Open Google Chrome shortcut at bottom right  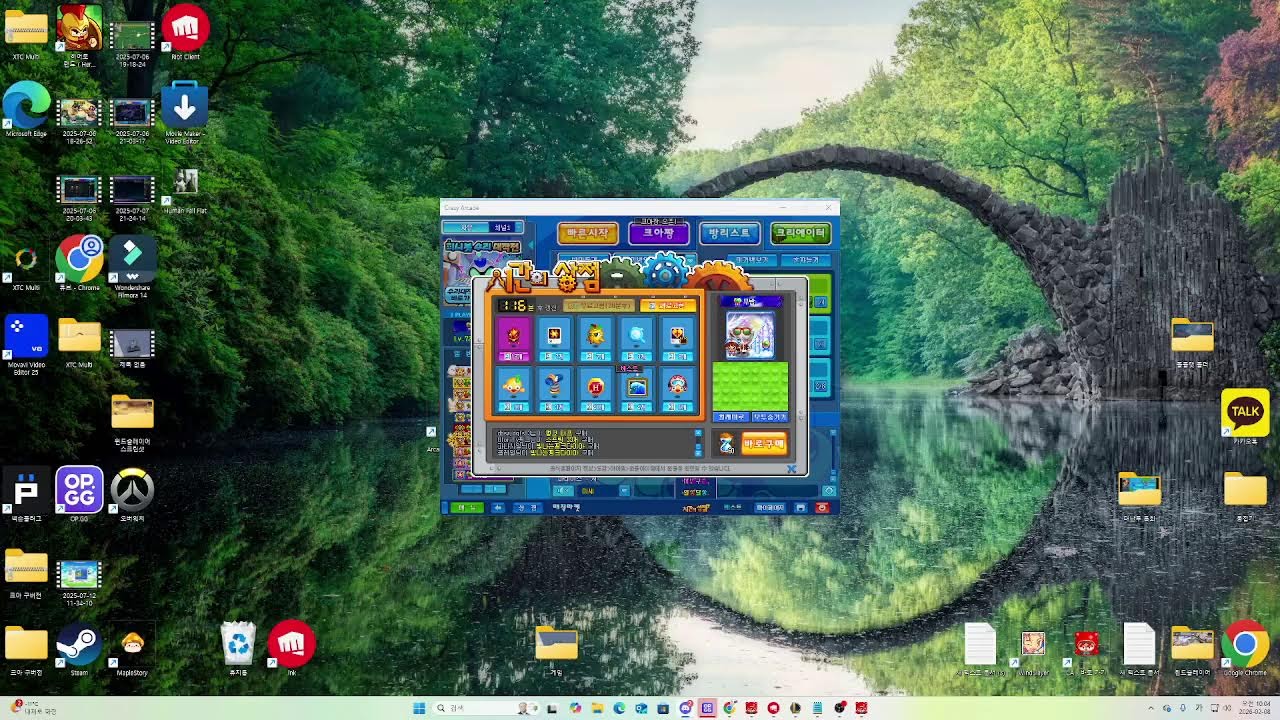[1245, 649]
